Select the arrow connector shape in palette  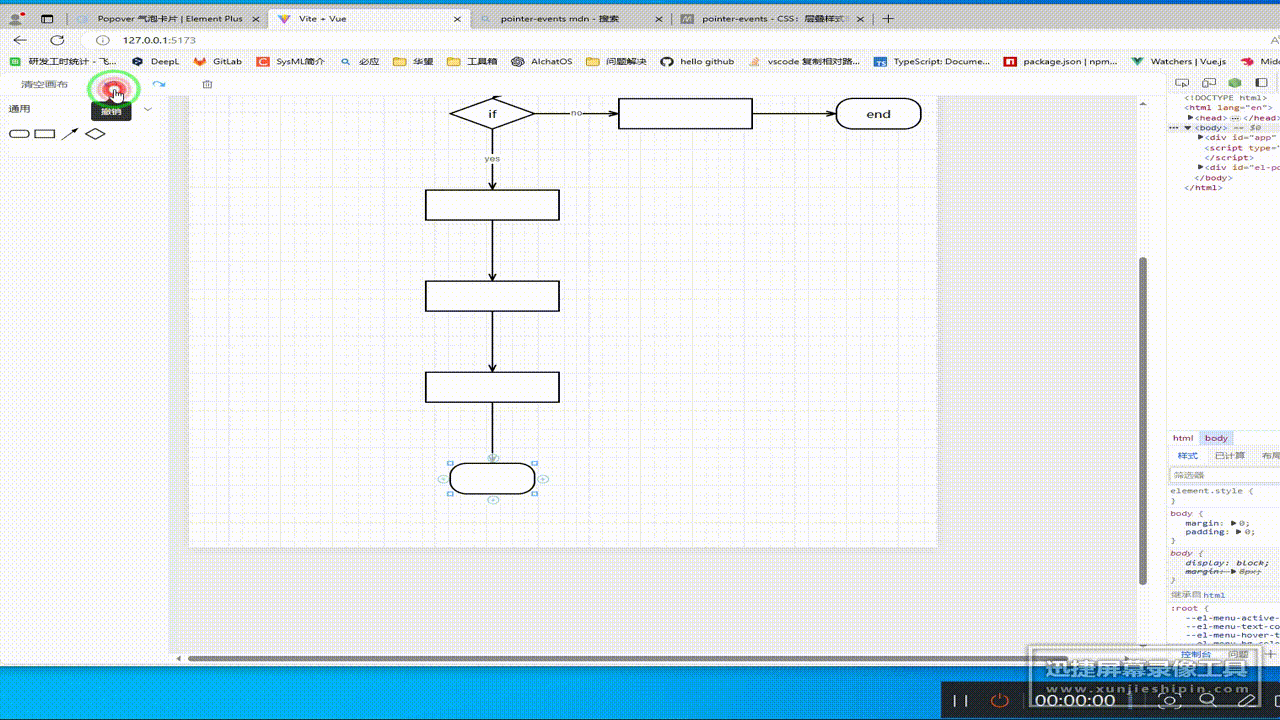click(69, 134)
